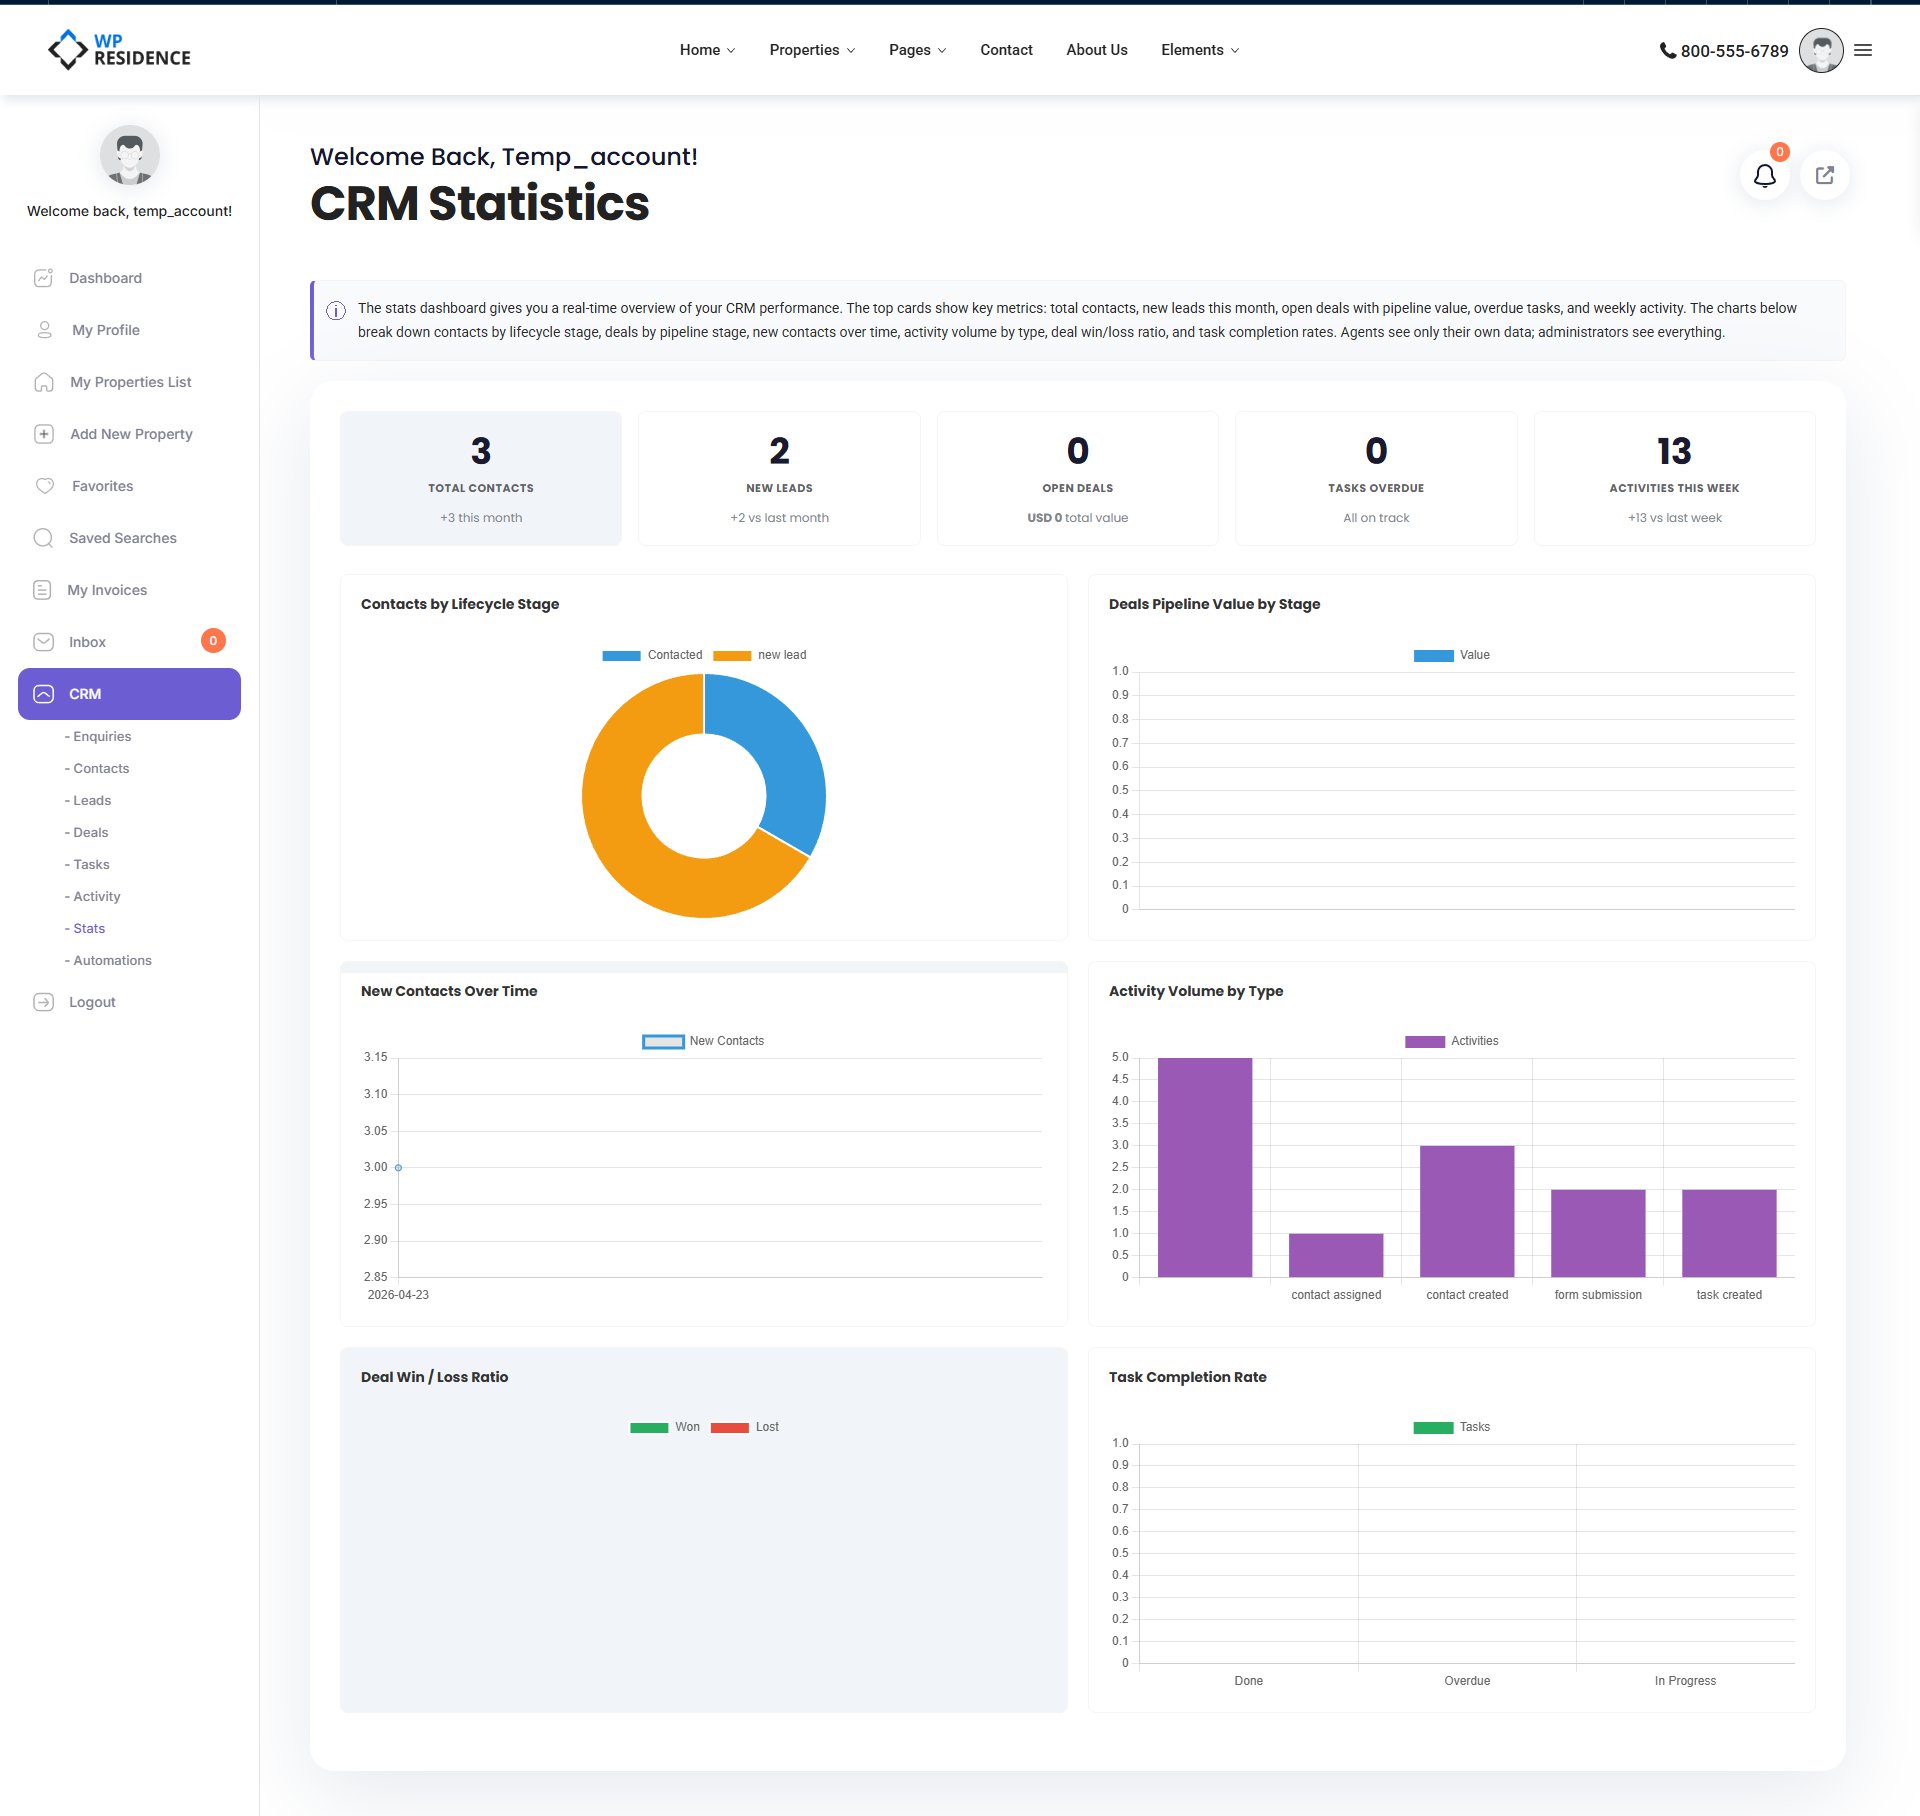Open the About Us menu item
The height and width of the screenshot is (1816, 1920).
pyautogui.click(x=1096, y=50)
